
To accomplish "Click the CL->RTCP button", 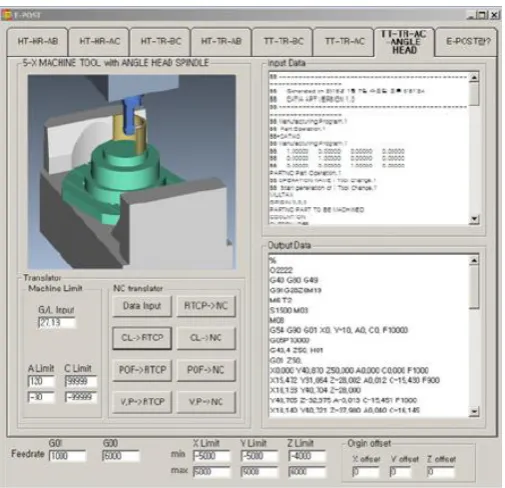I will tap(142, 338).
